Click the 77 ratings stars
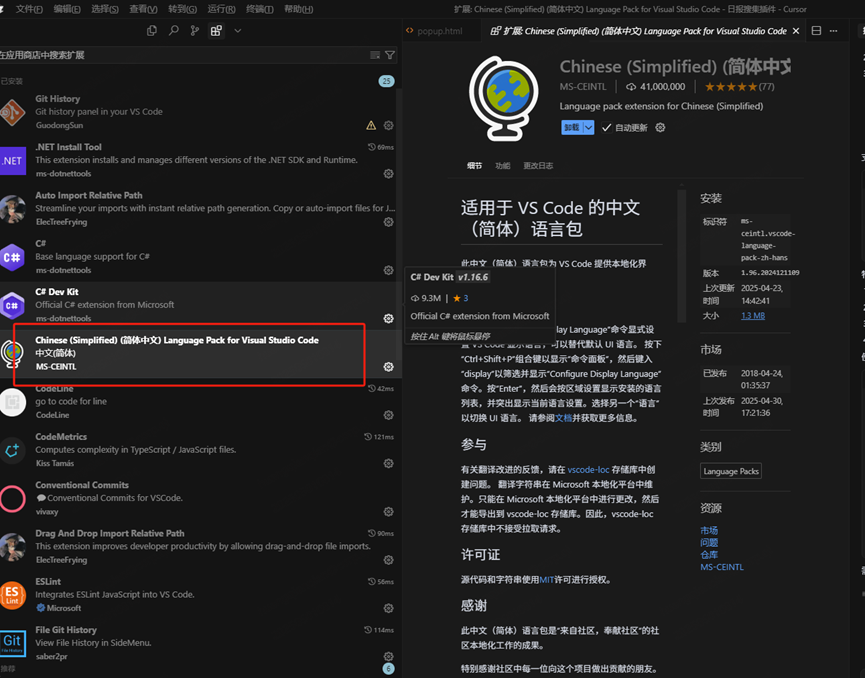Screen dimensions: 865x678 pos(739,87)
